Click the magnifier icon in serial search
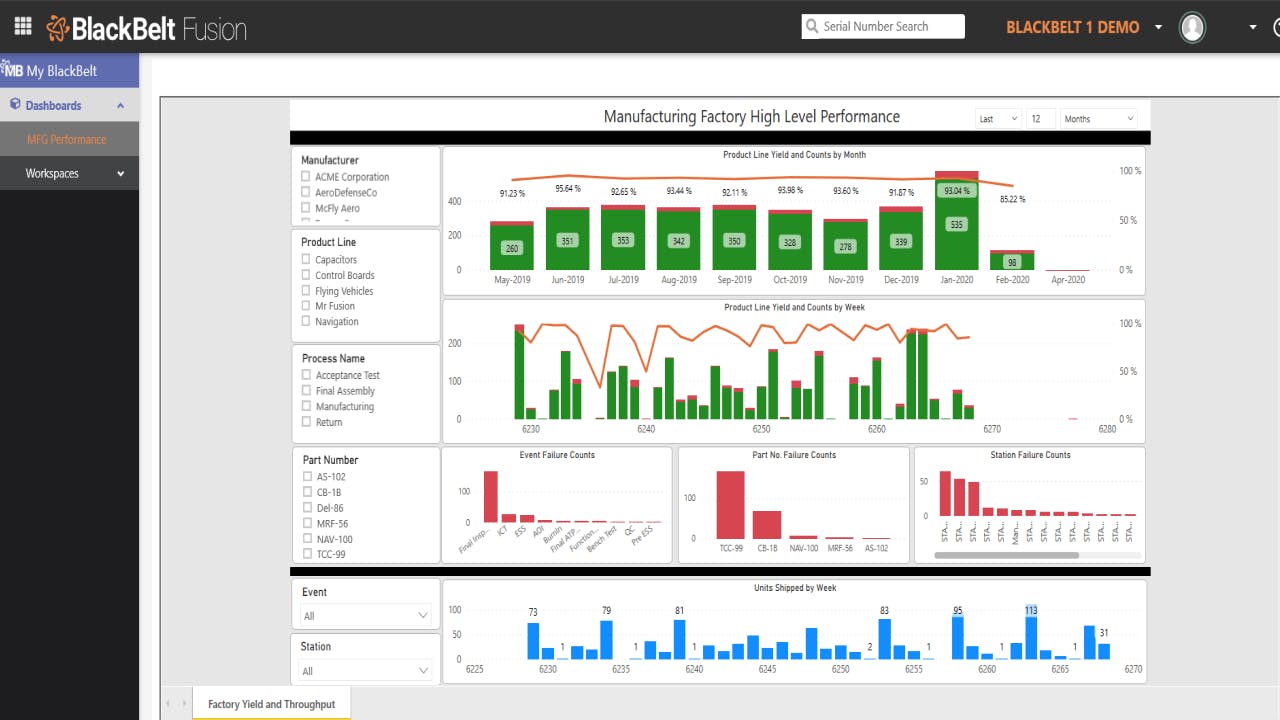1280x720 pixels. point(812,27)
